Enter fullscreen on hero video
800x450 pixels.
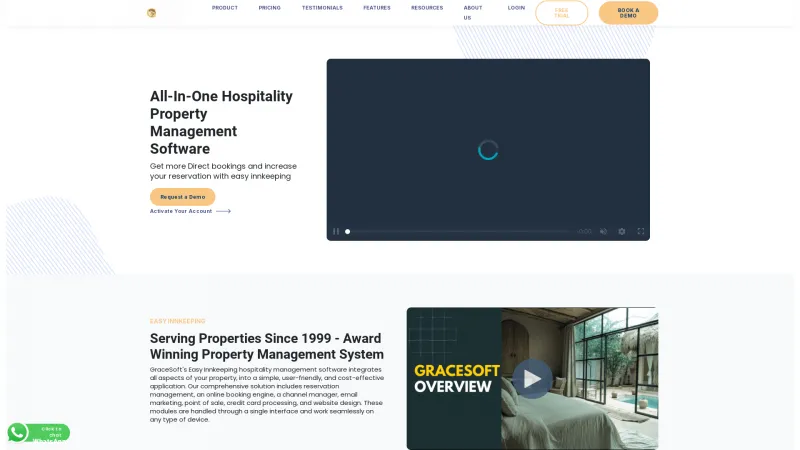(x=640, y=232)
